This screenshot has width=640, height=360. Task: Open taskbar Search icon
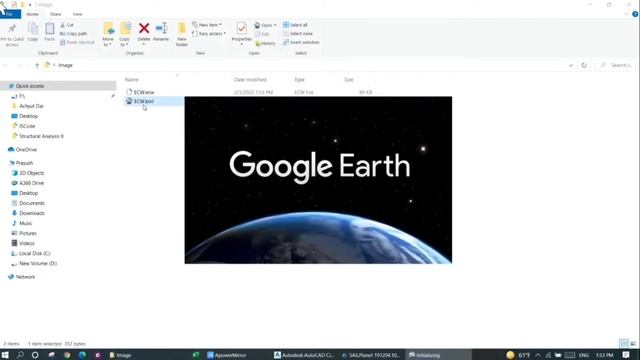click(x=20, y=355)
